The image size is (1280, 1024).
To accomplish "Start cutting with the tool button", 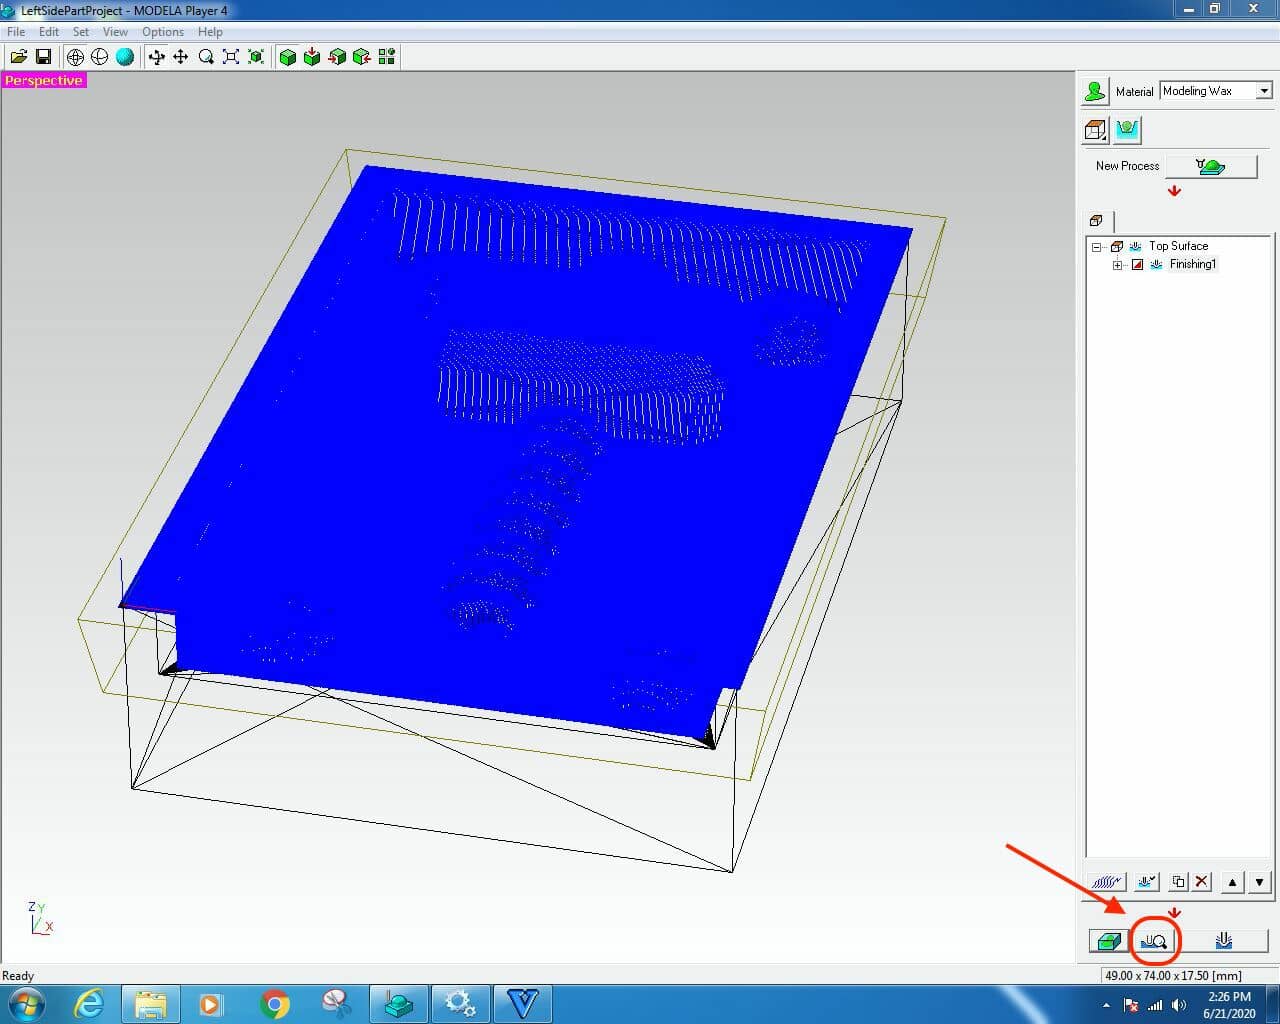I will (x=1224, y=941).
